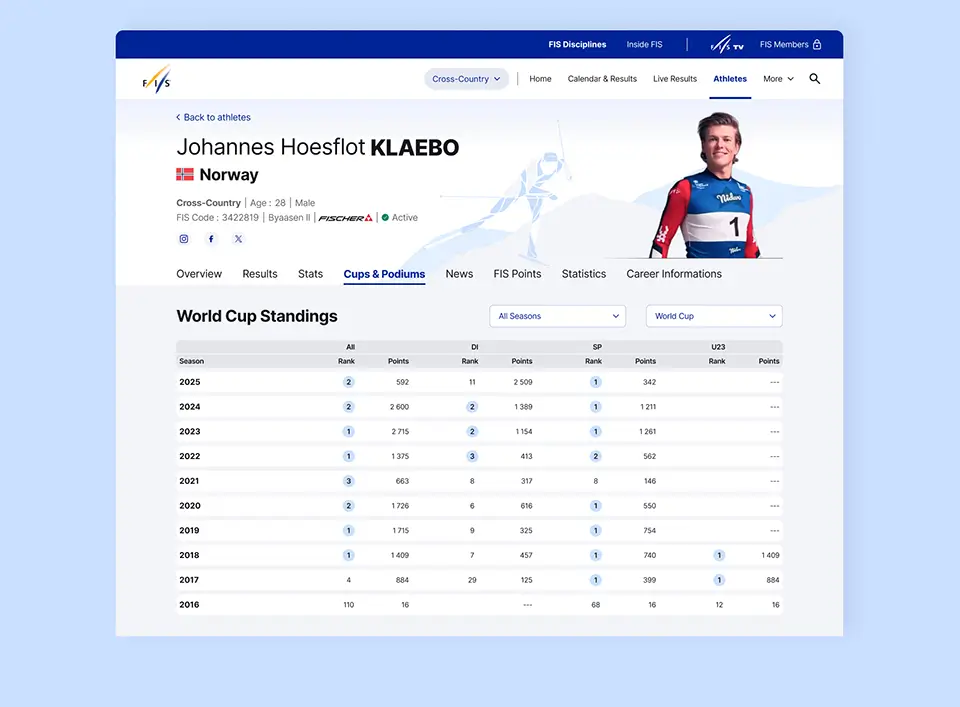Expand the More navigation menu
This screenshot has height=707, width=960.
(x=778, y=79)
